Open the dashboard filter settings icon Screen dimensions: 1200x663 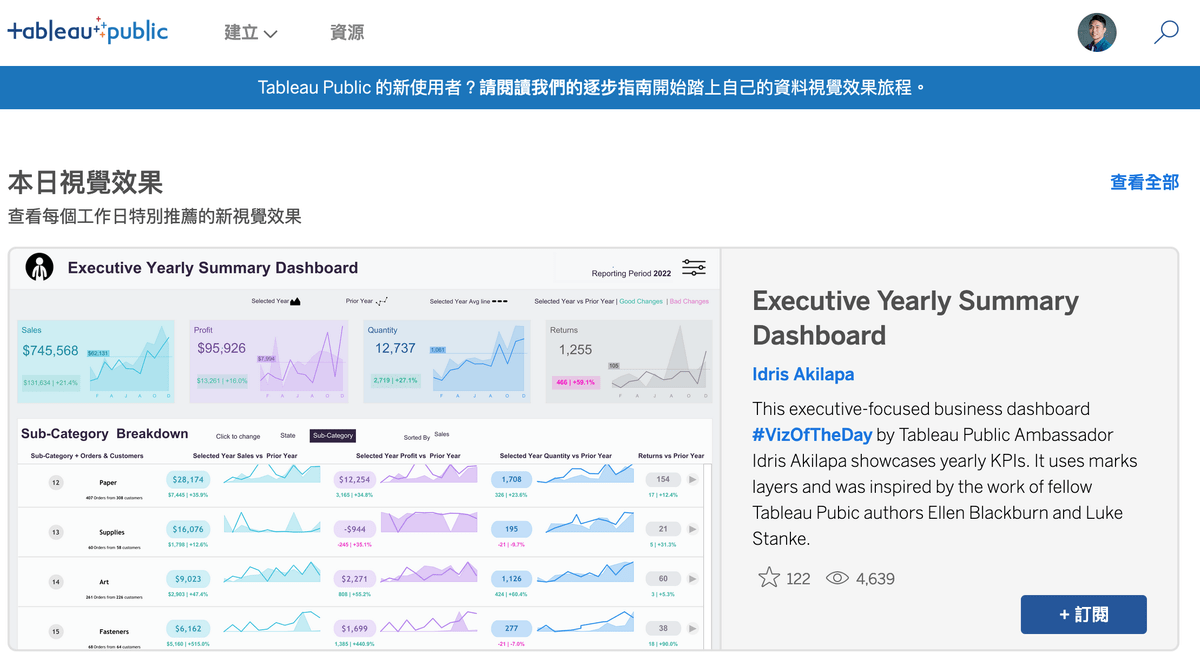(x=694, y=267)
